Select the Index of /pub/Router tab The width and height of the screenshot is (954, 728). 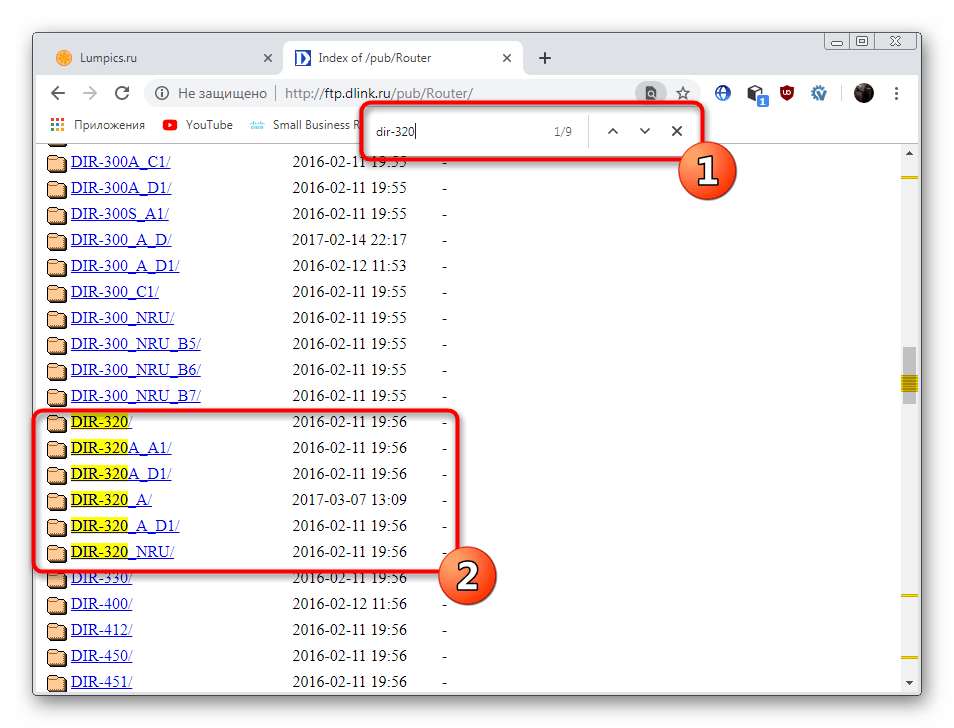(402, 58)
